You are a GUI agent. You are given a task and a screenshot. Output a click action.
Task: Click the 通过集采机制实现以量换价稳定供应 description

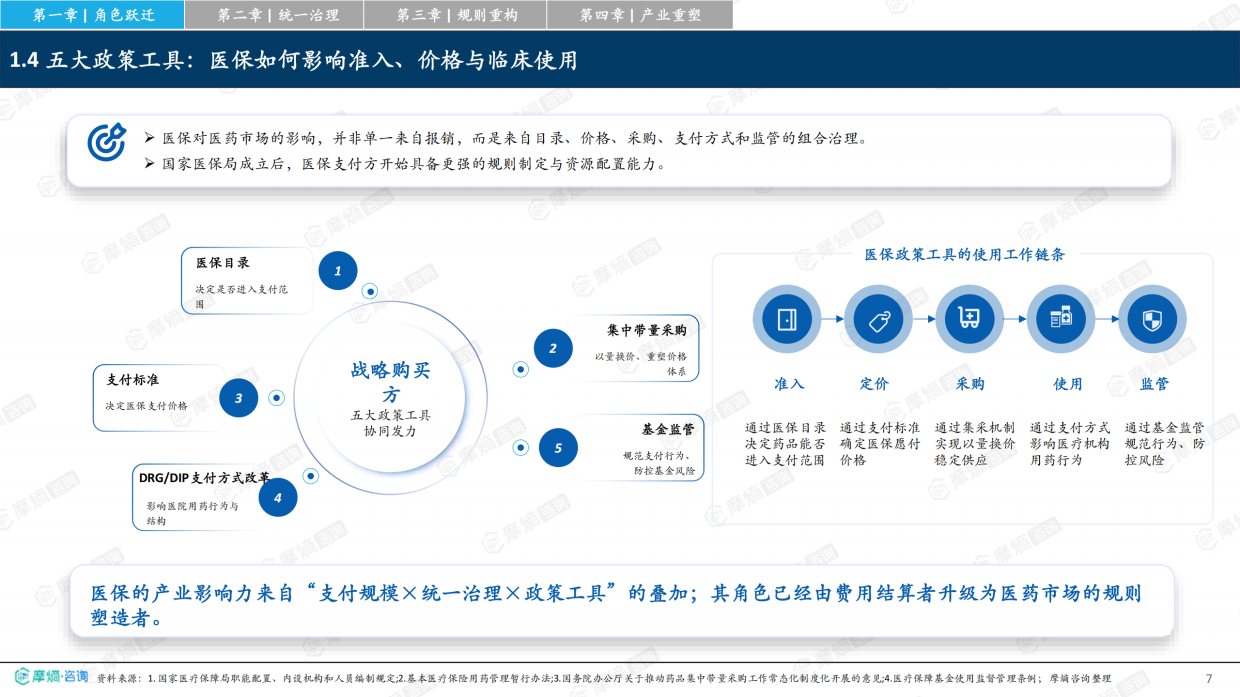(975, 444)
